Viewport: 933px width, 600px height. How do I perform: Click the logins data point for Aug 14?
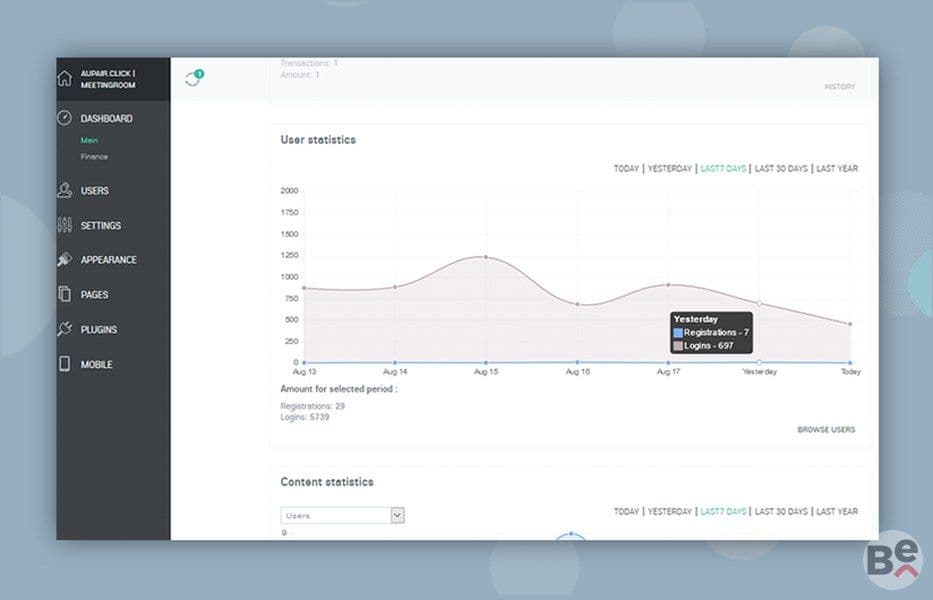coord(395,288)
